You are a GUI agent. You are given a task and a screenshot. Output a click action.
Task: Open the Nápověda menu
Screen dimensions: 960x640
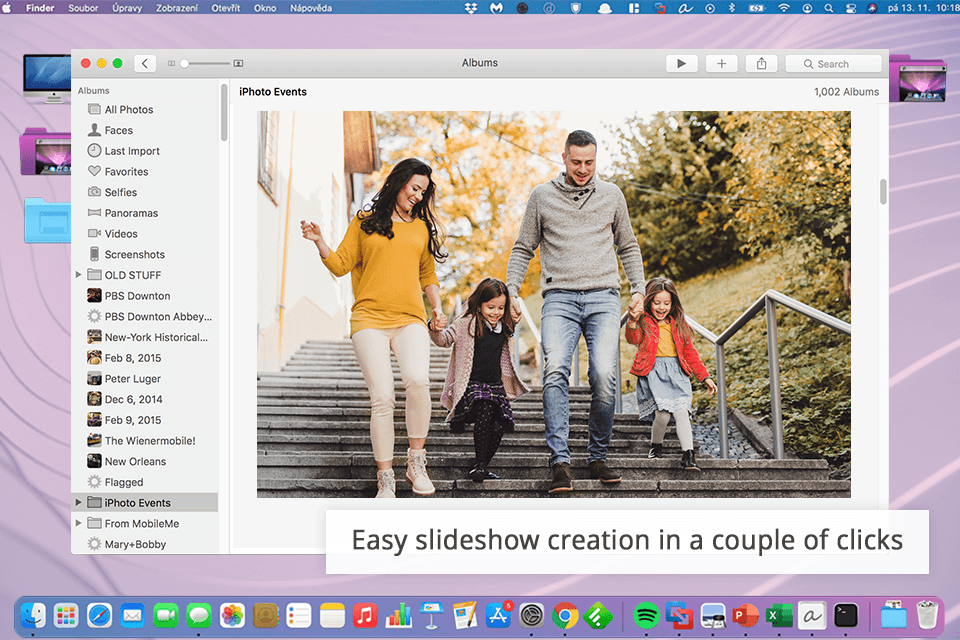click(311, 8)
